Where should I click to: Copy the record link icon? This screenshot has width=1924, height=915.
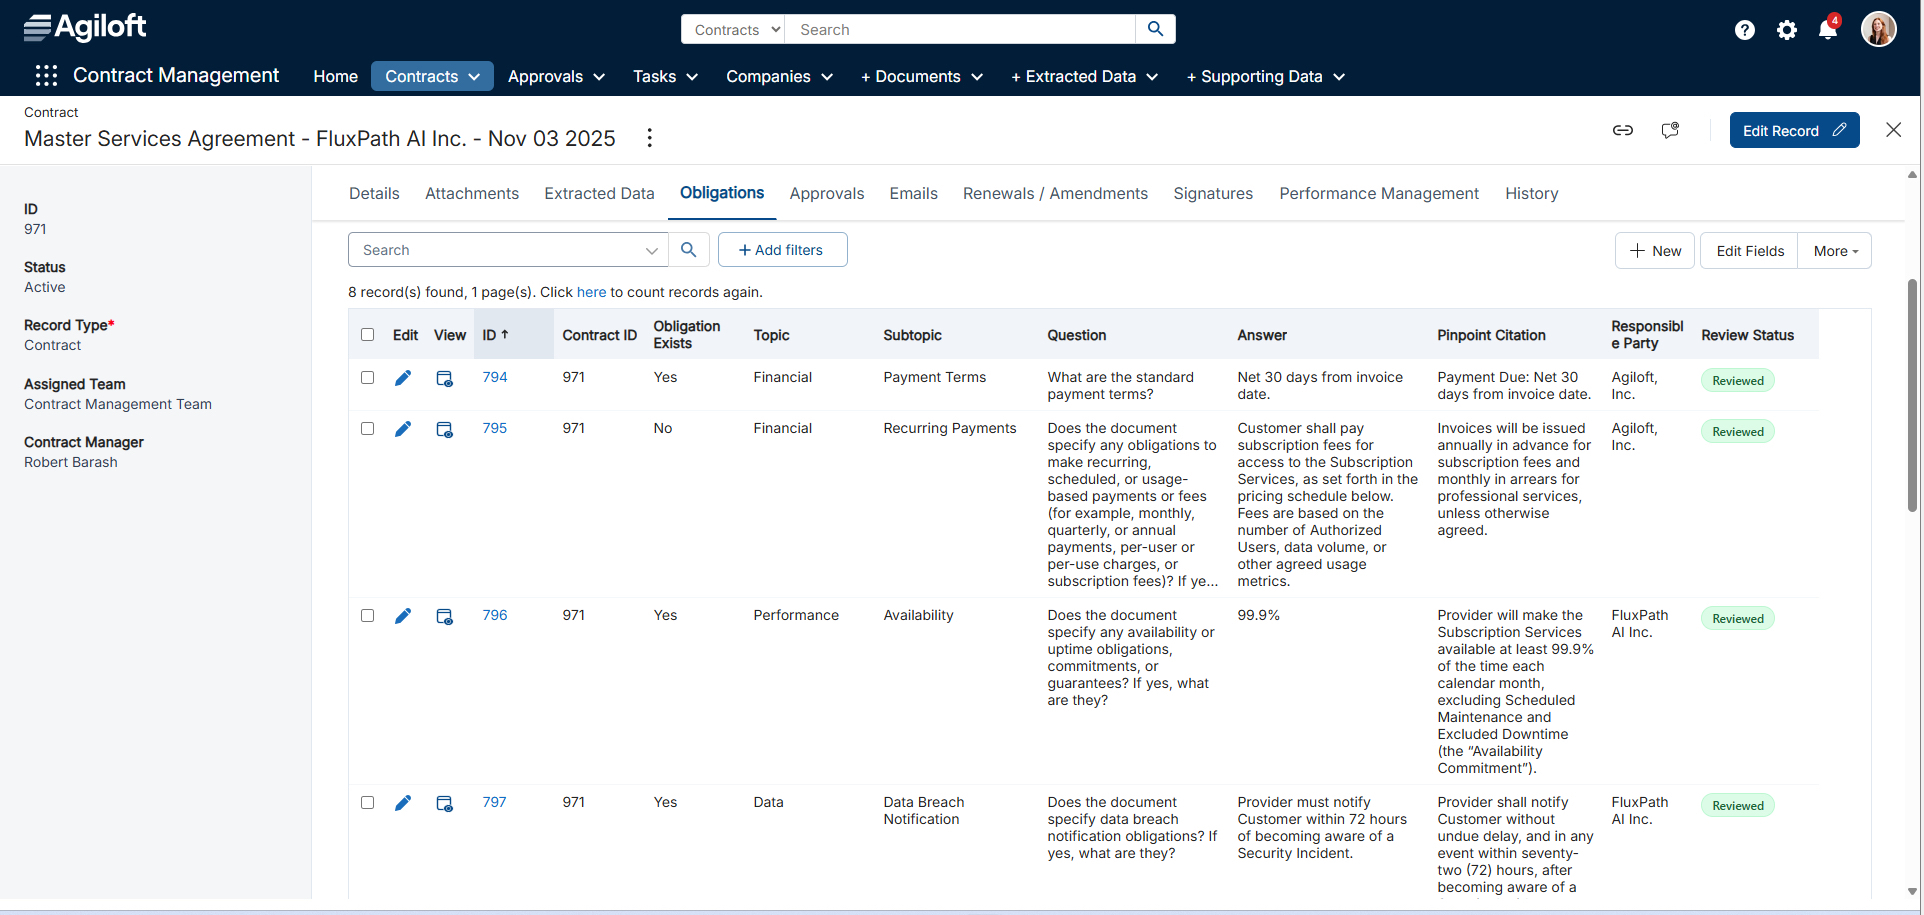pos(1623,130)
